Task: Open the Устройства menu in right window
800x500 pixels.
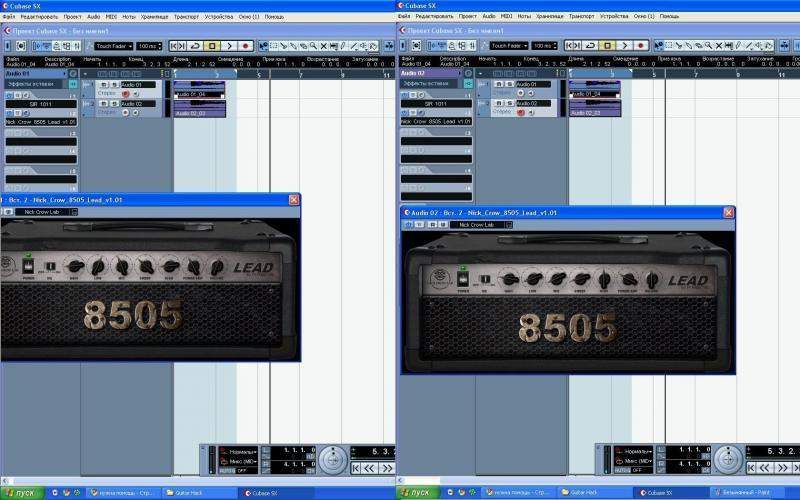Action: pyautogui.click(x=614, y=16)
